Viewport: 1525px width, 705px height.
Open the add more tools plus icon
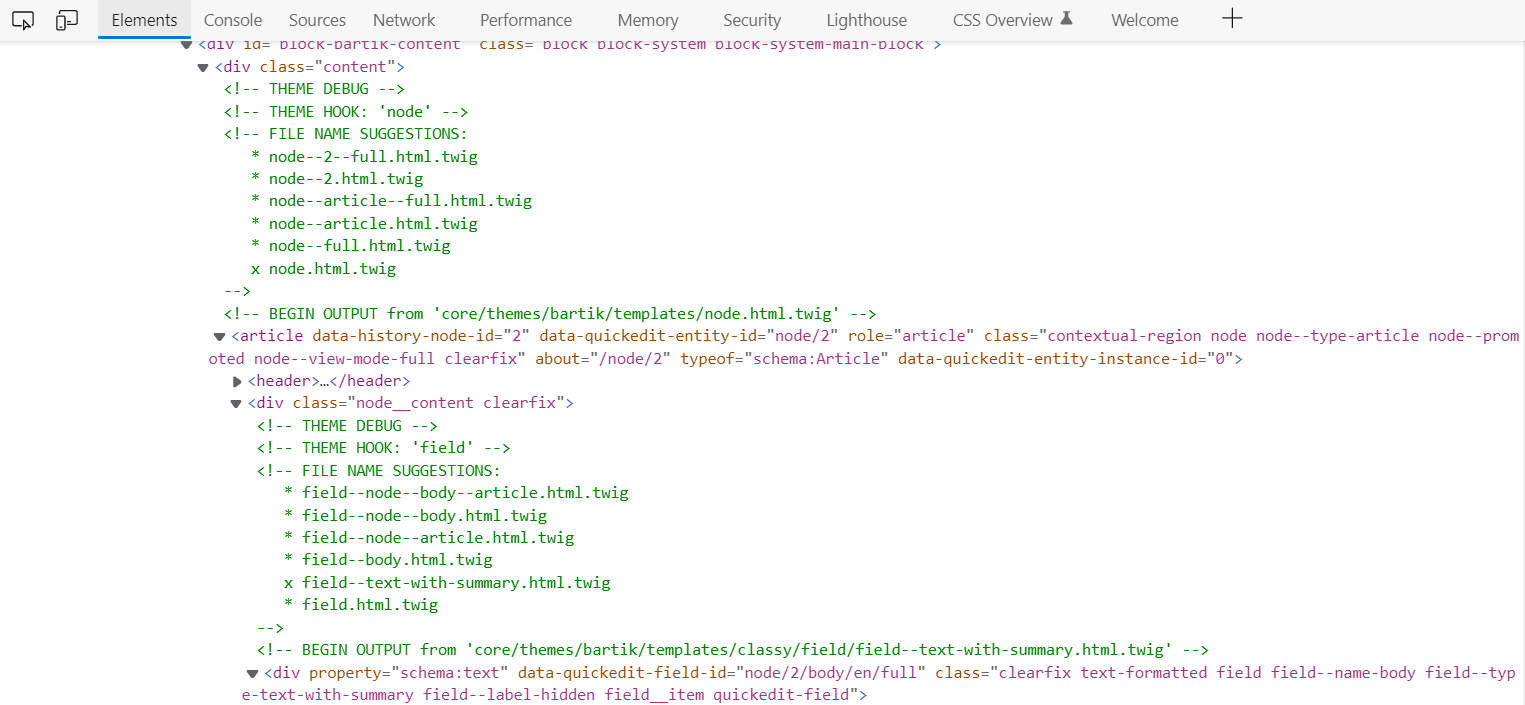pyautogui.click(x=1232, y=17)
